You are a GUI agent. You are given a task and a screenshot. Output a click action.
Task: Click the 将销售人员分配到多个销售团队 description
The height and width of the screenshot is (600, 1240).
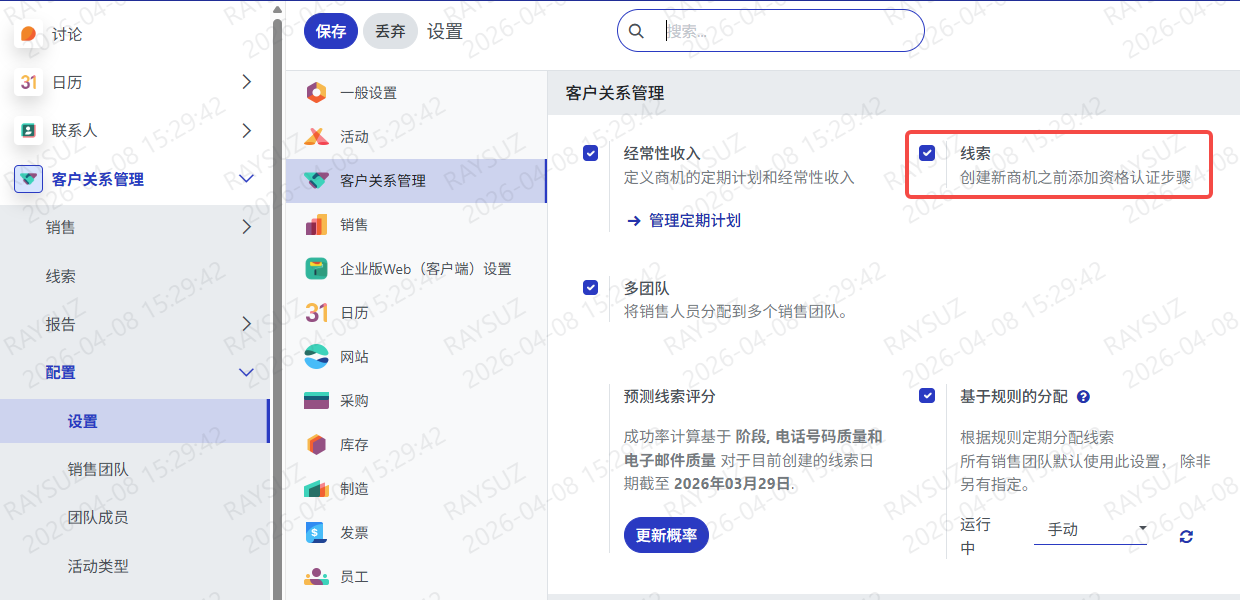point(736,311)
